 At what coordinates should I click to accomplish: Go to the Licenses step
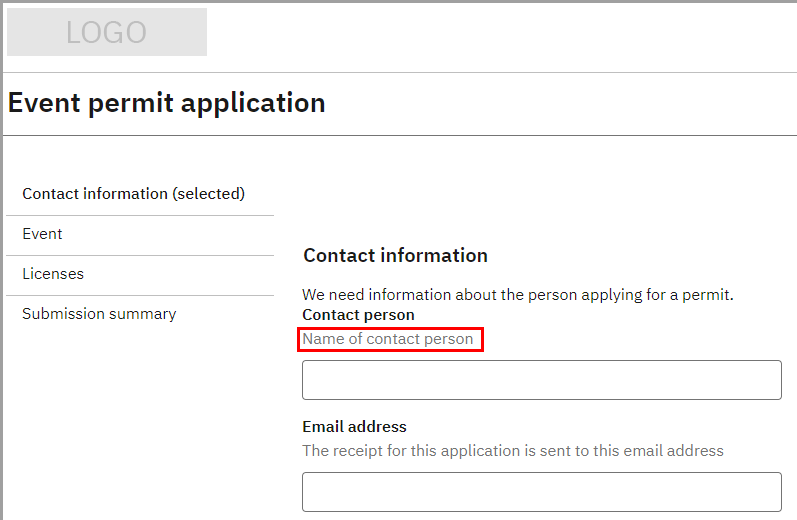[x=53, y=274]
